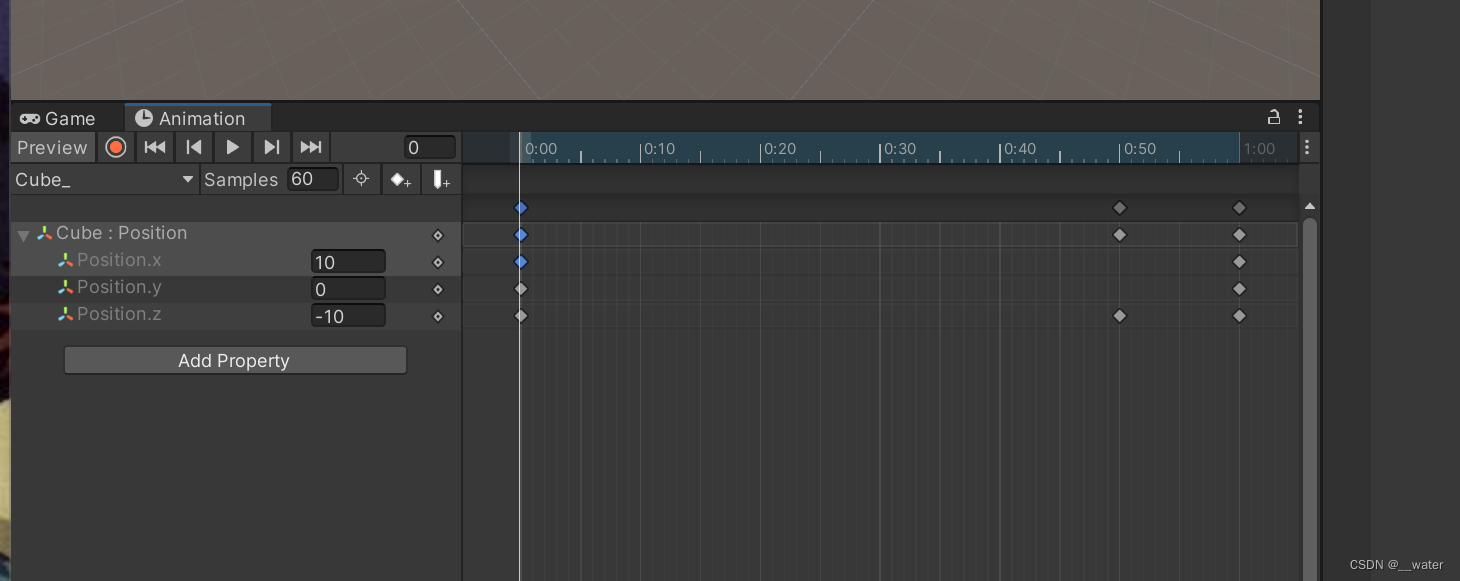Toggle filter by selection icon
The height and width of the screenshot is (581, 1460).
(x=361, y=180)
